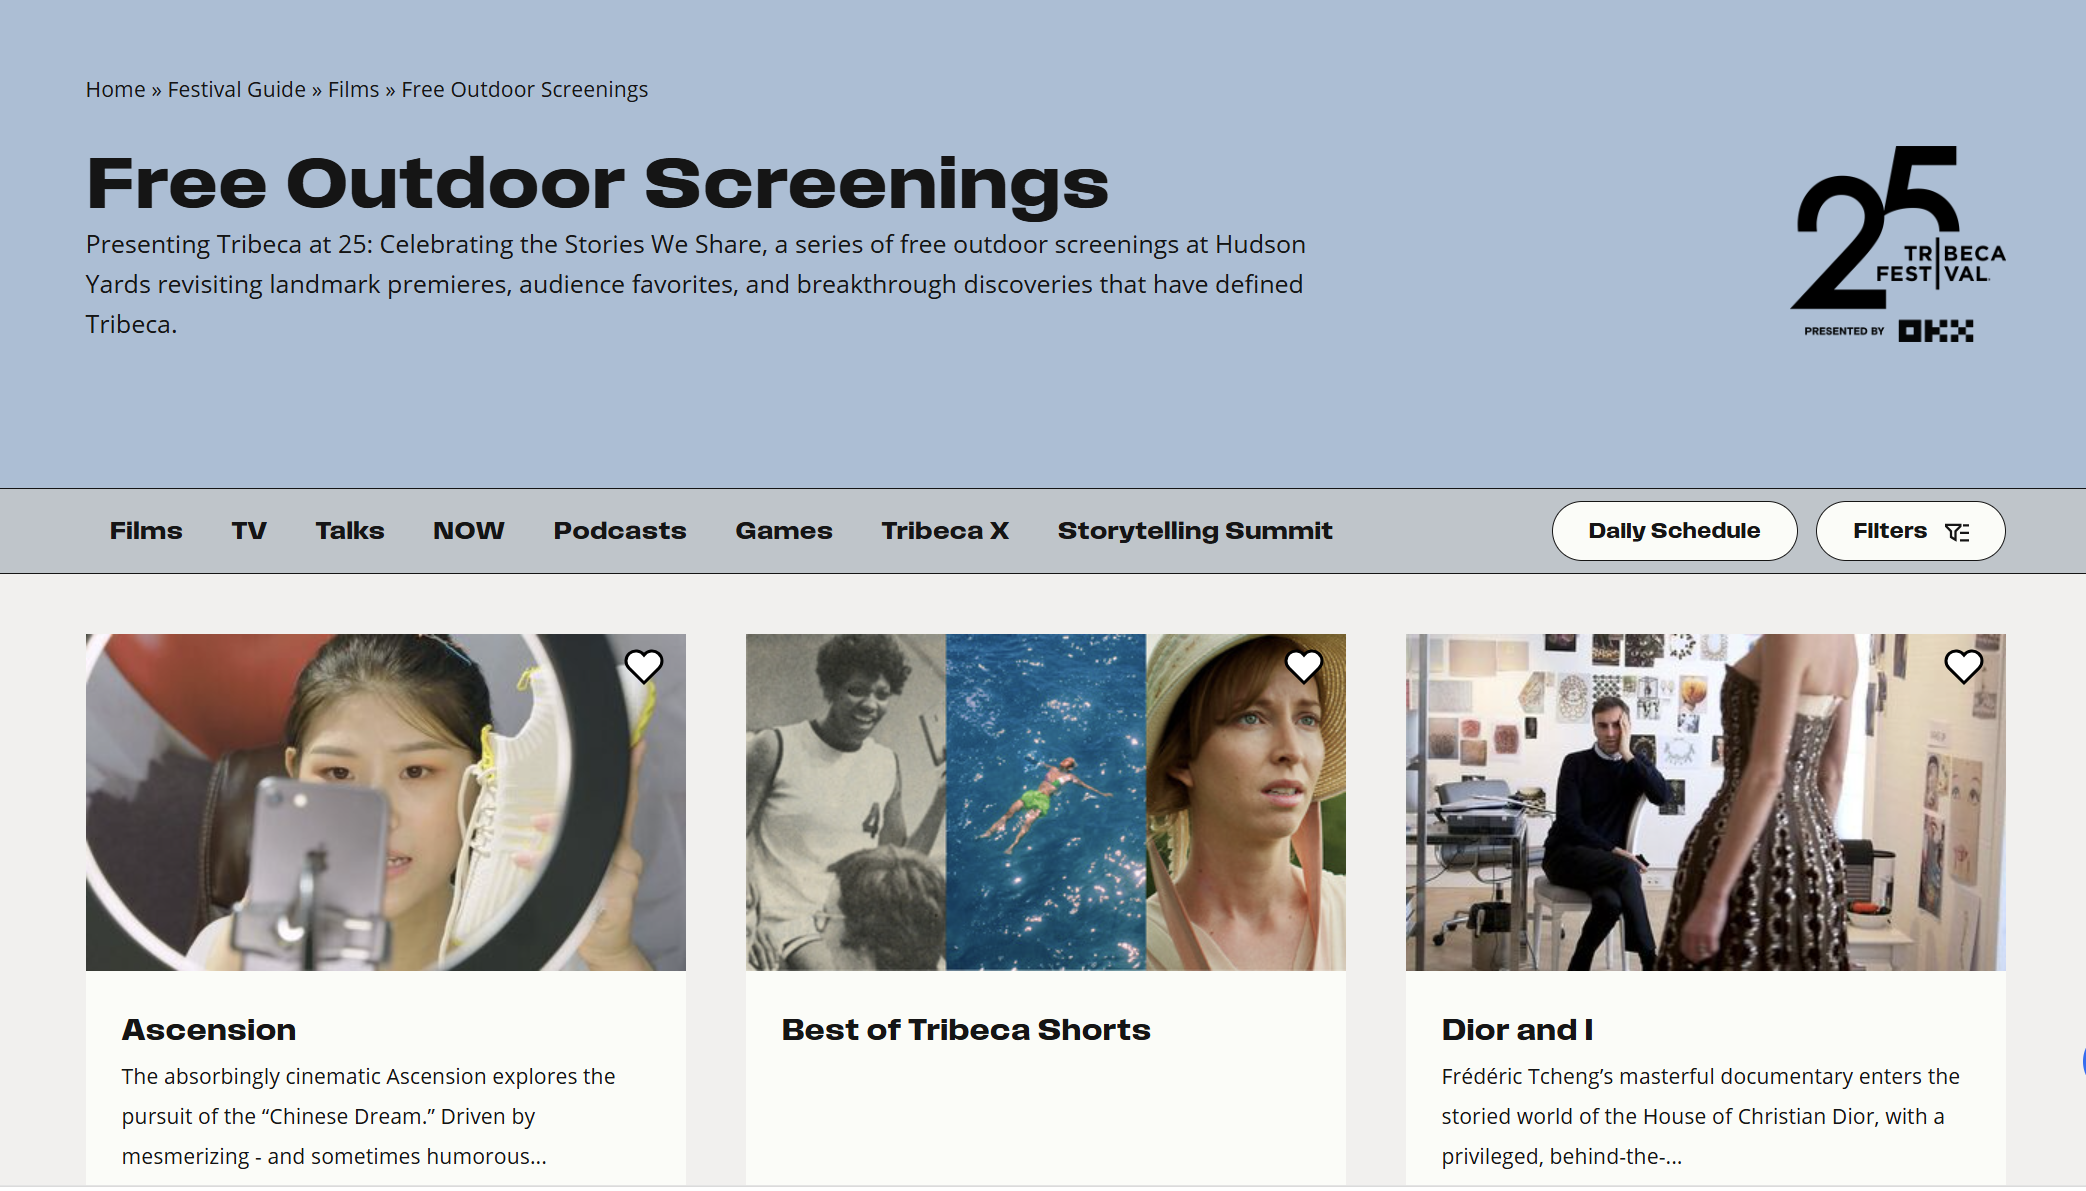
Task: Open the Dior and I thumbnail
Action: tap(1706, 802)
